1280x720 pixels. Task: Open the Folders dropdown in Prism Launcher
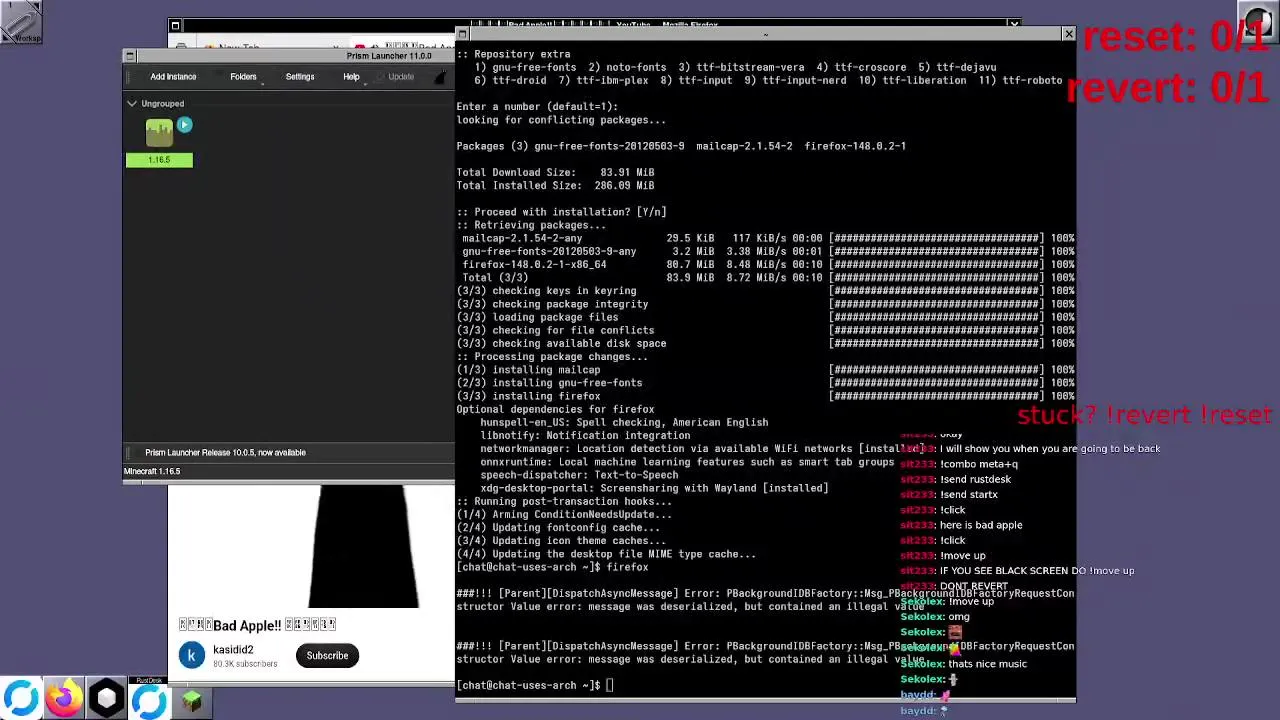pos(243,77)
